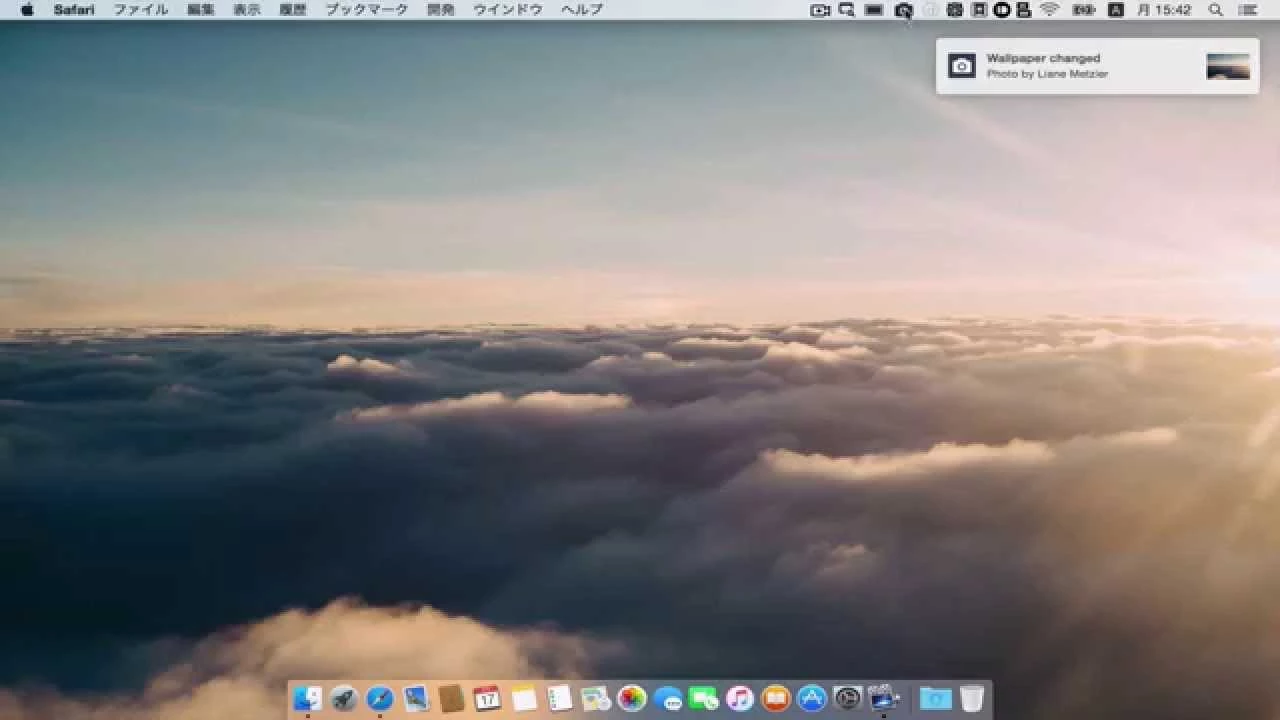Open FaceTime green icon in Dock

coord(703,698)
